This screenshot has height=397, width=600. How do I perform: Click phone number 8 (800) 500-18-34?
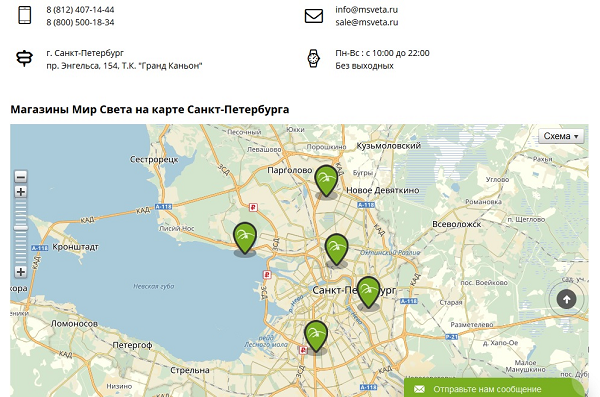tap(80, 22)
